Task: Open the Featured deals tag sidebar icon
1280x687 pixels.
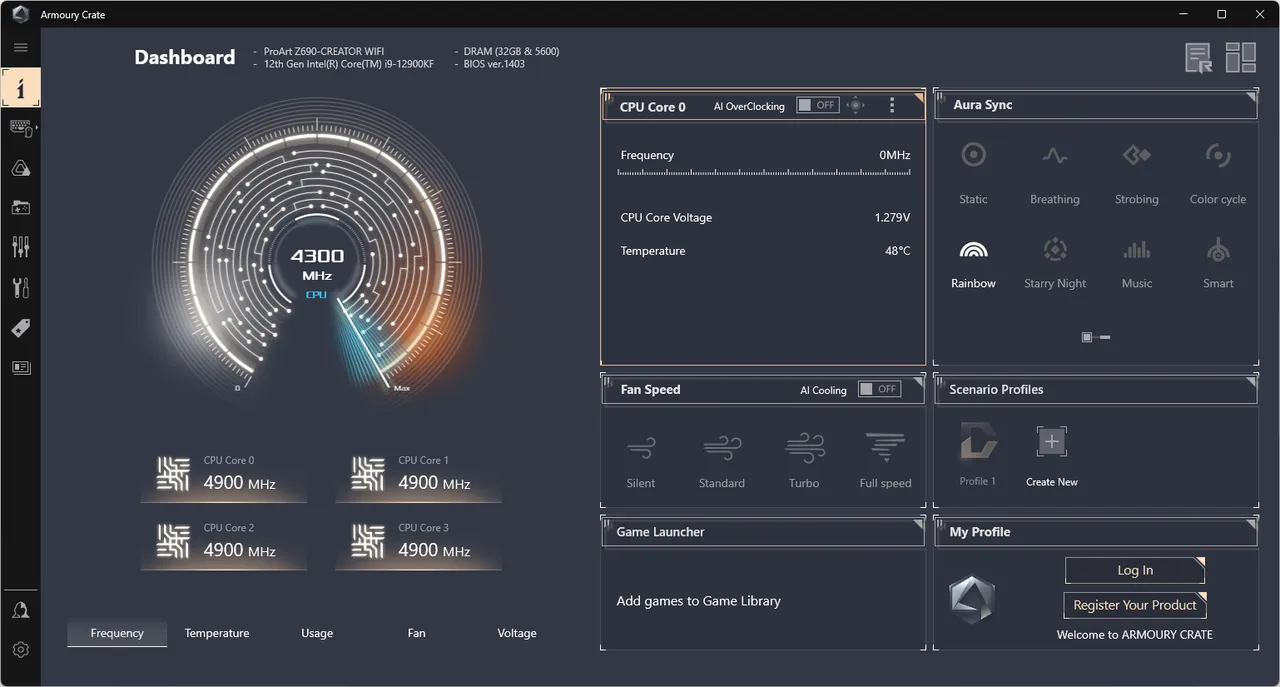Action: click(21, 328)
